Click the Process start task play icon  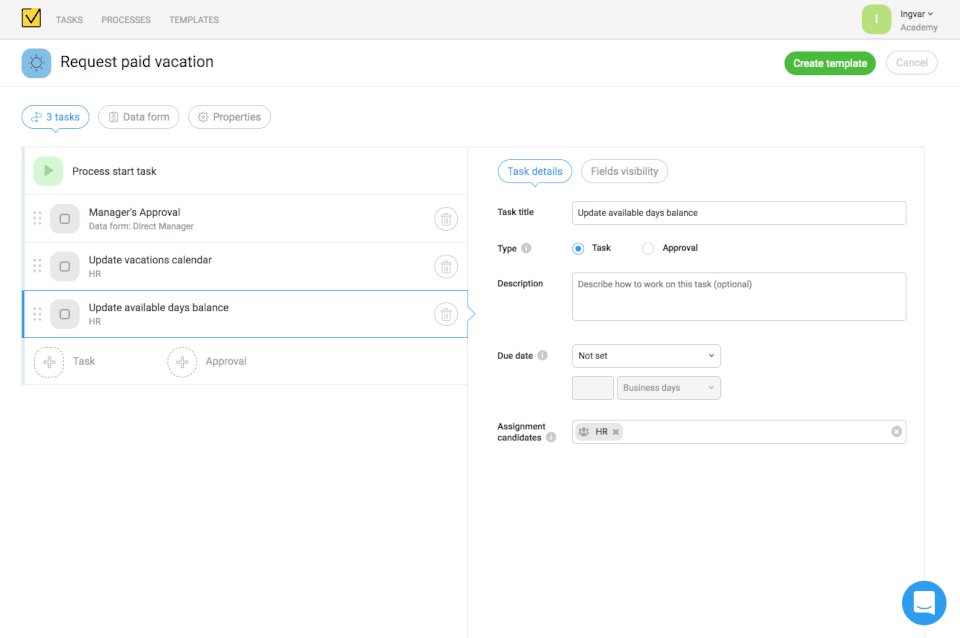(x=48, y=171)
